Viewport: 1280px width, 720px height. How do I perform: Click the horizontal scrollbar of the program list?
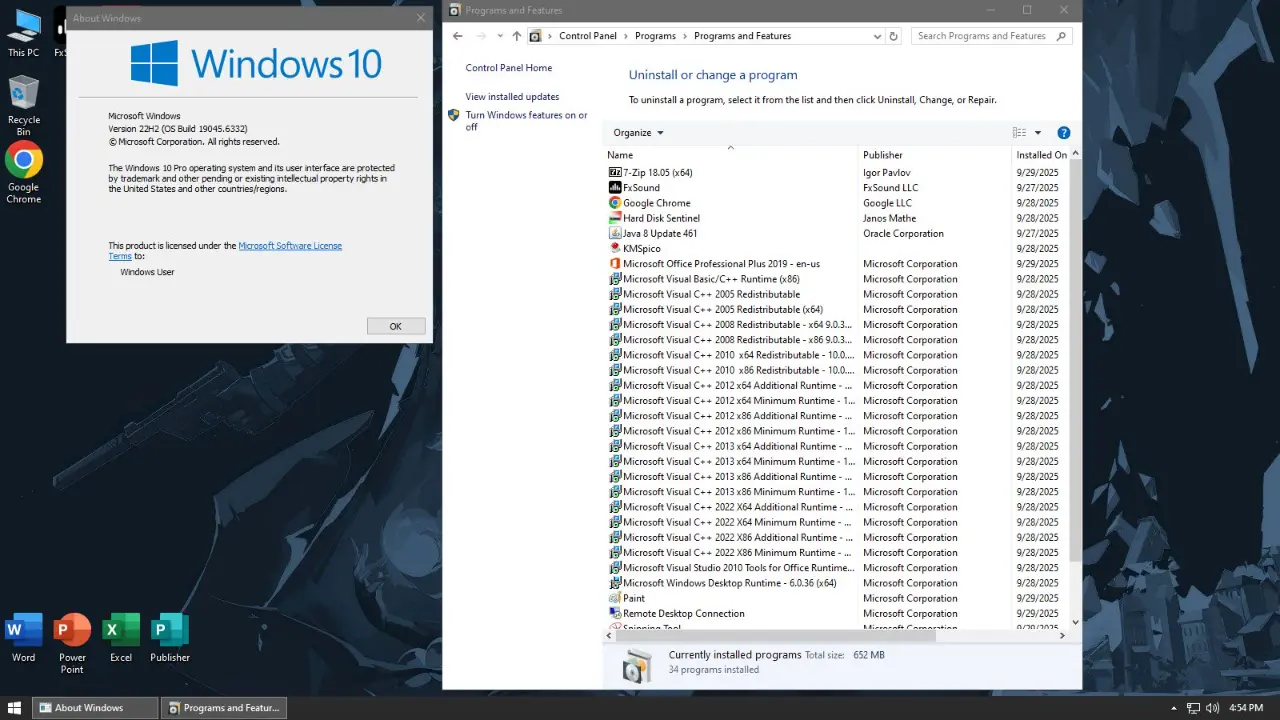(x=775, y=634)
